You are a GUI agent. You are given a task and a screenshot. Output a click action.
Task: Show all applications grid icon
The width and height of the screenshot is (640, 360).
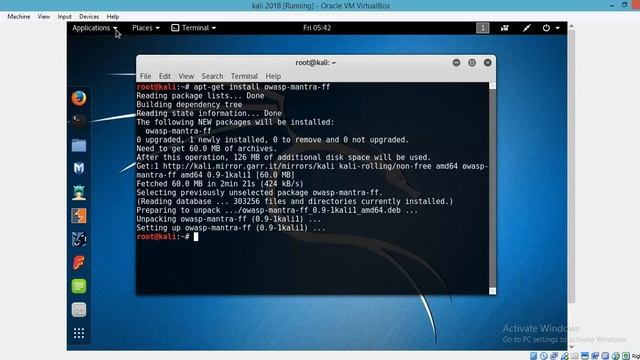tap(79, 333)
